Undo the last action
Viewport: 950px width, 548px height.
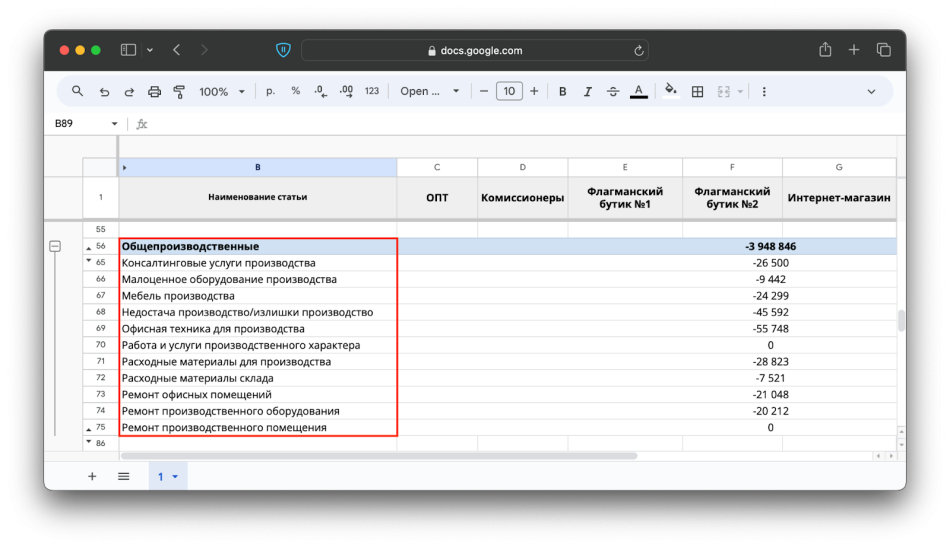coord(104,91)
